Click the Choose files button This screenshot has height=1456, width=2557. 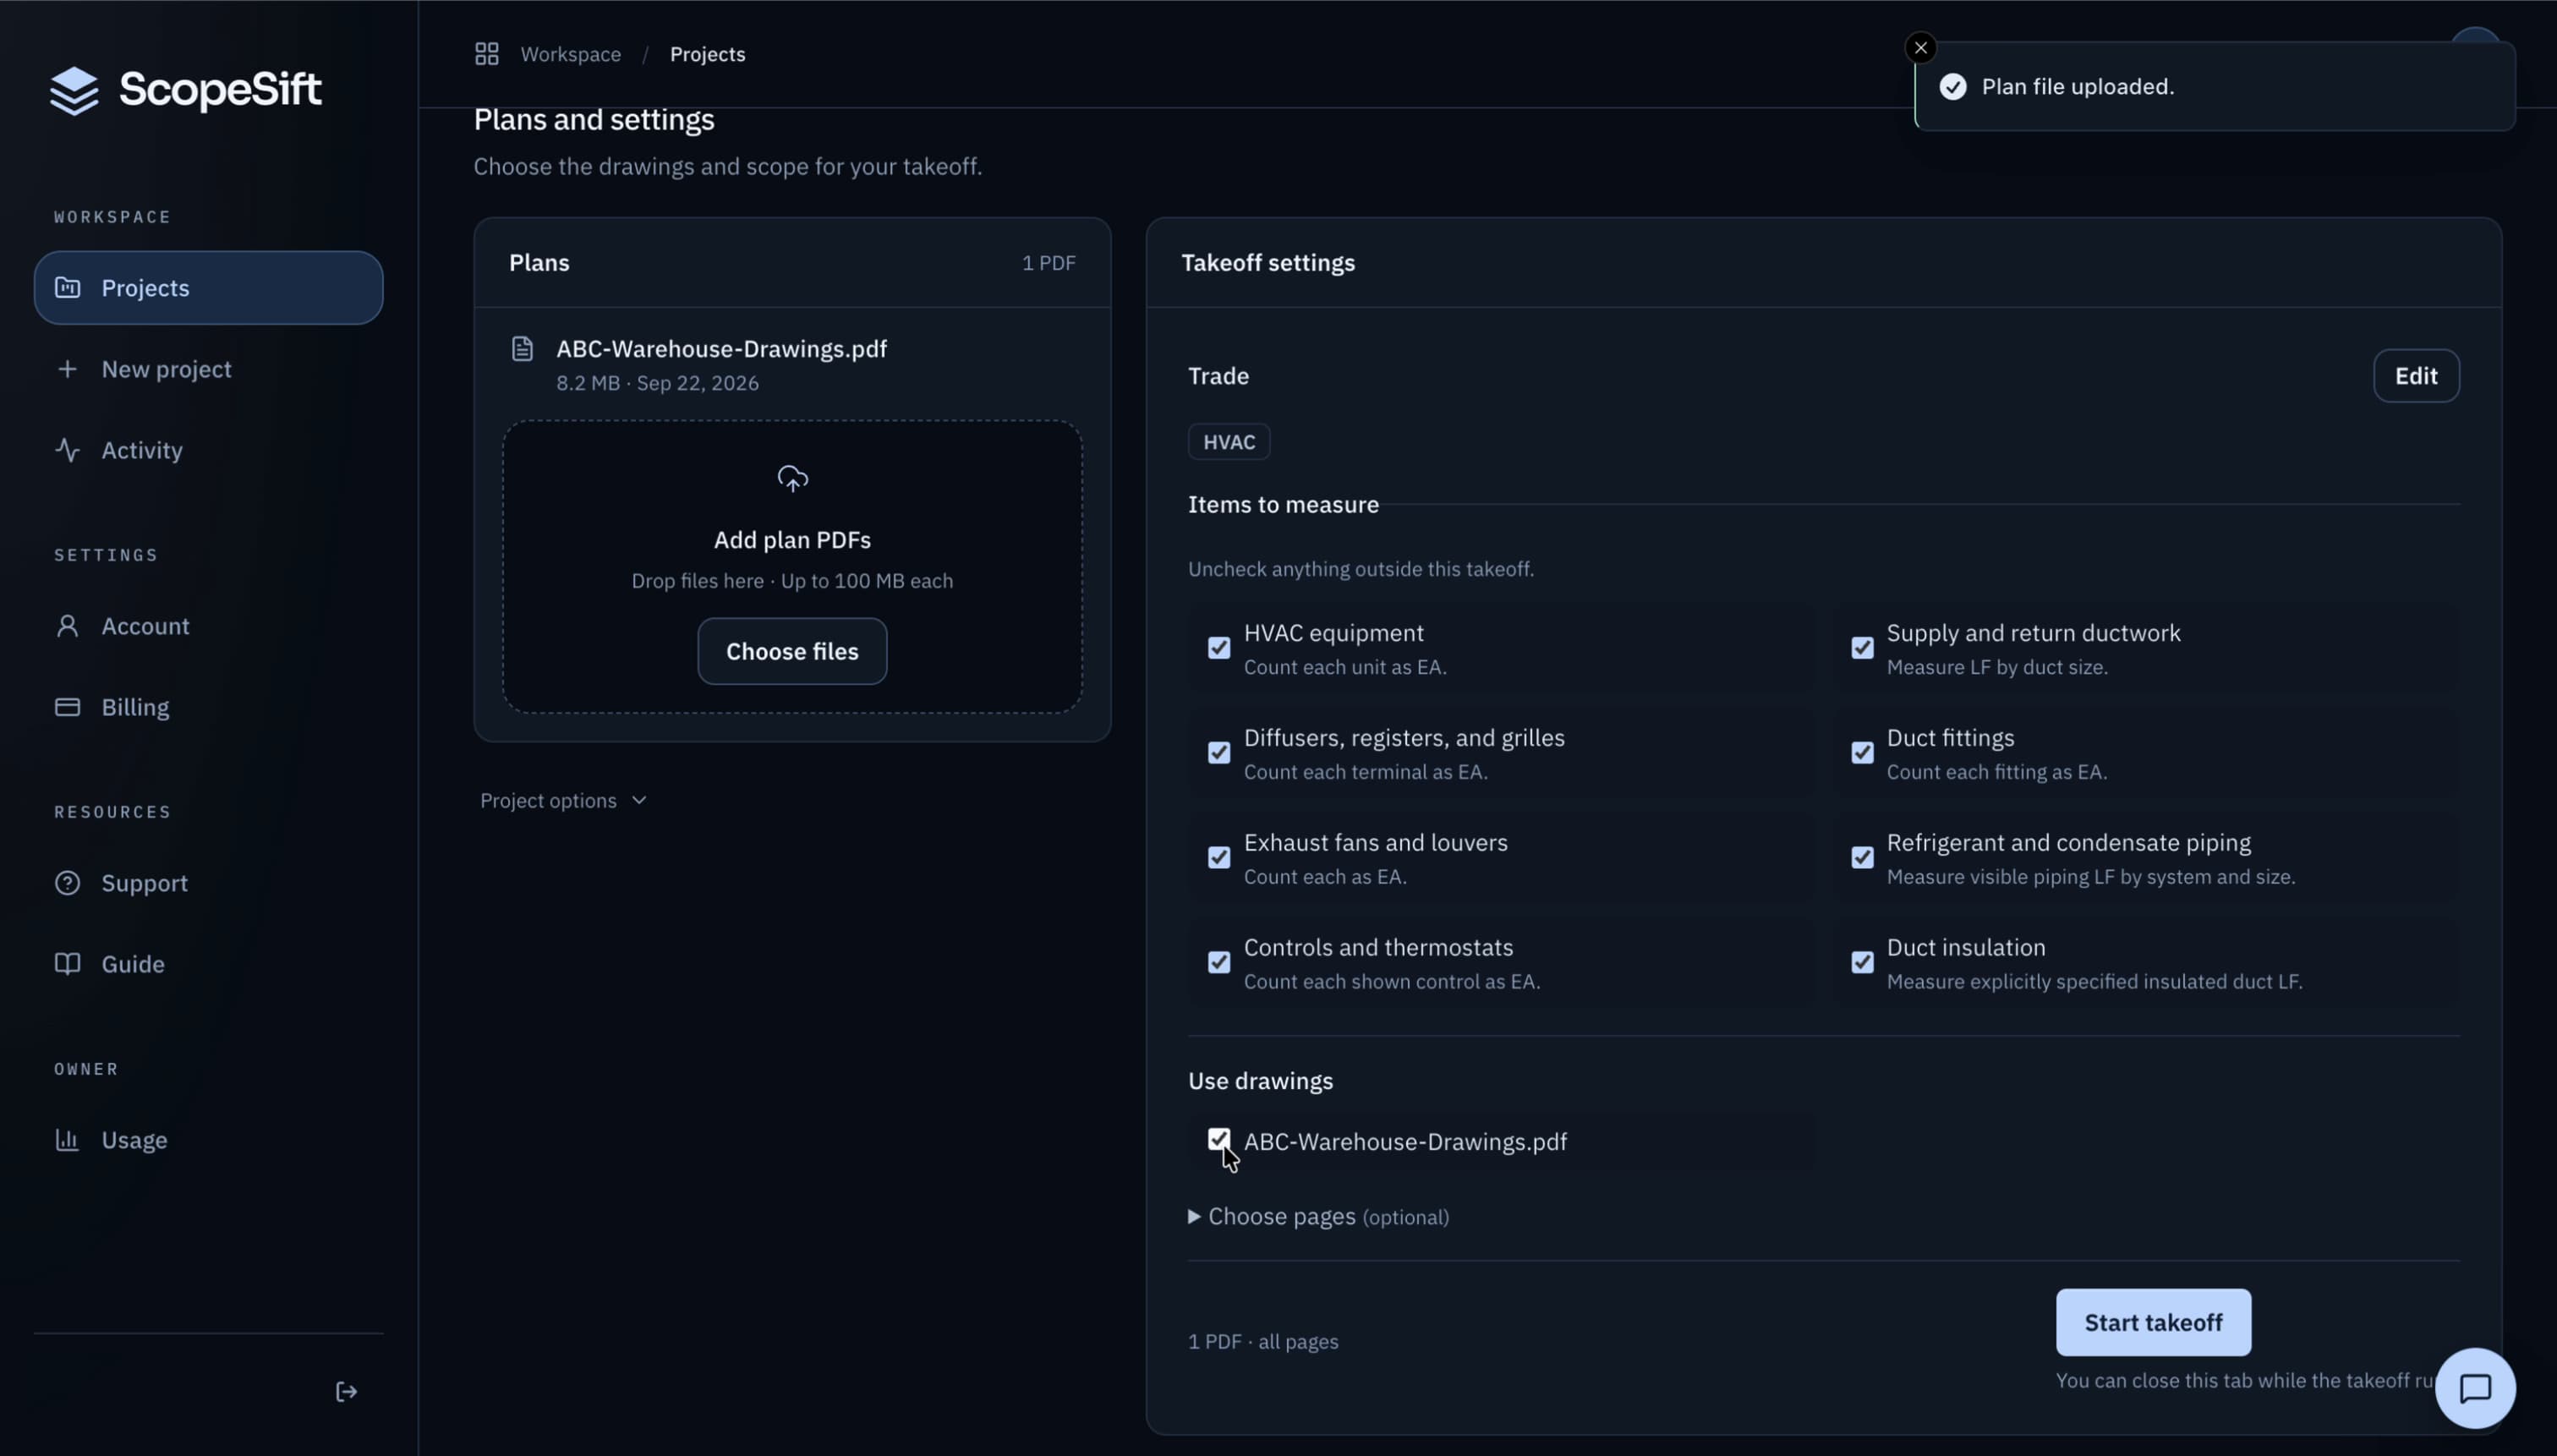click(x=791, y=651)
